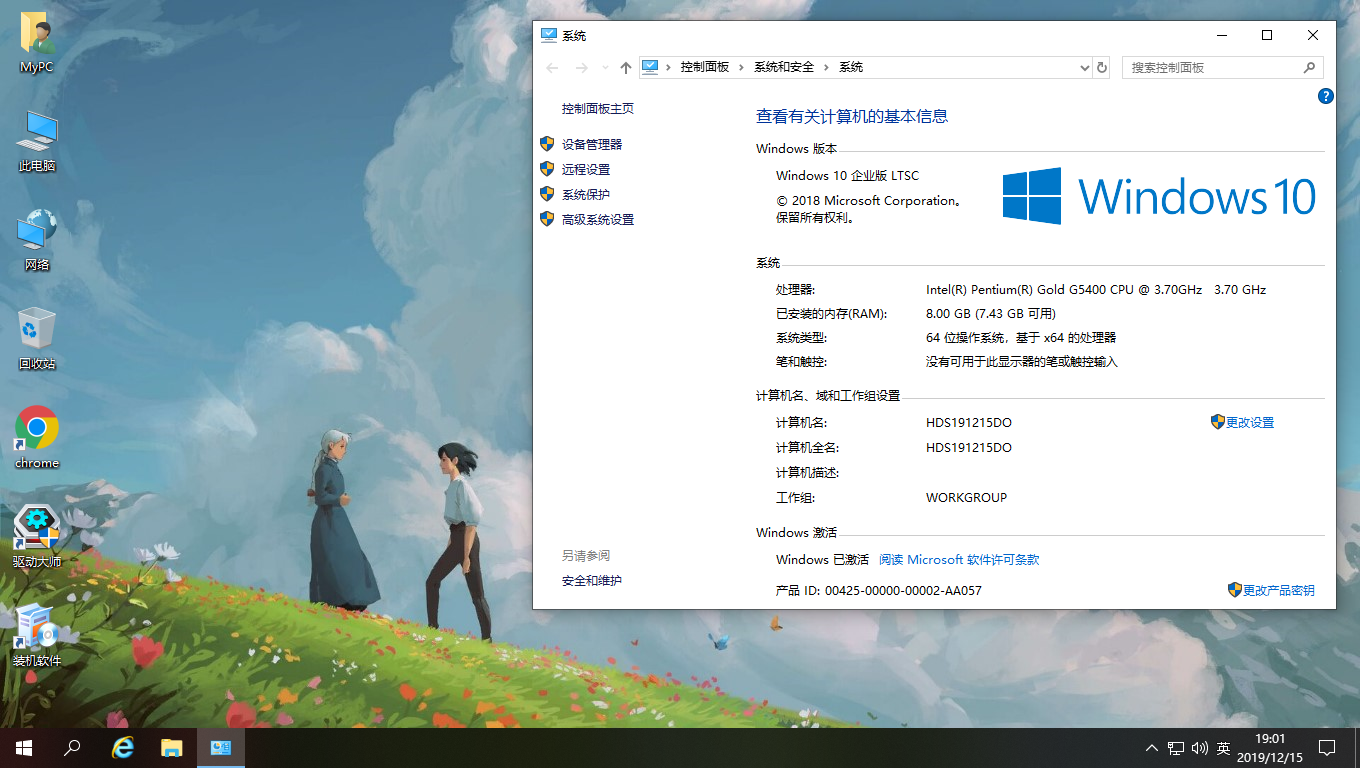Select the 网络 desktop icon
Image resolution: width=1360 pixels, height=768 pixels.
point(37,240)
